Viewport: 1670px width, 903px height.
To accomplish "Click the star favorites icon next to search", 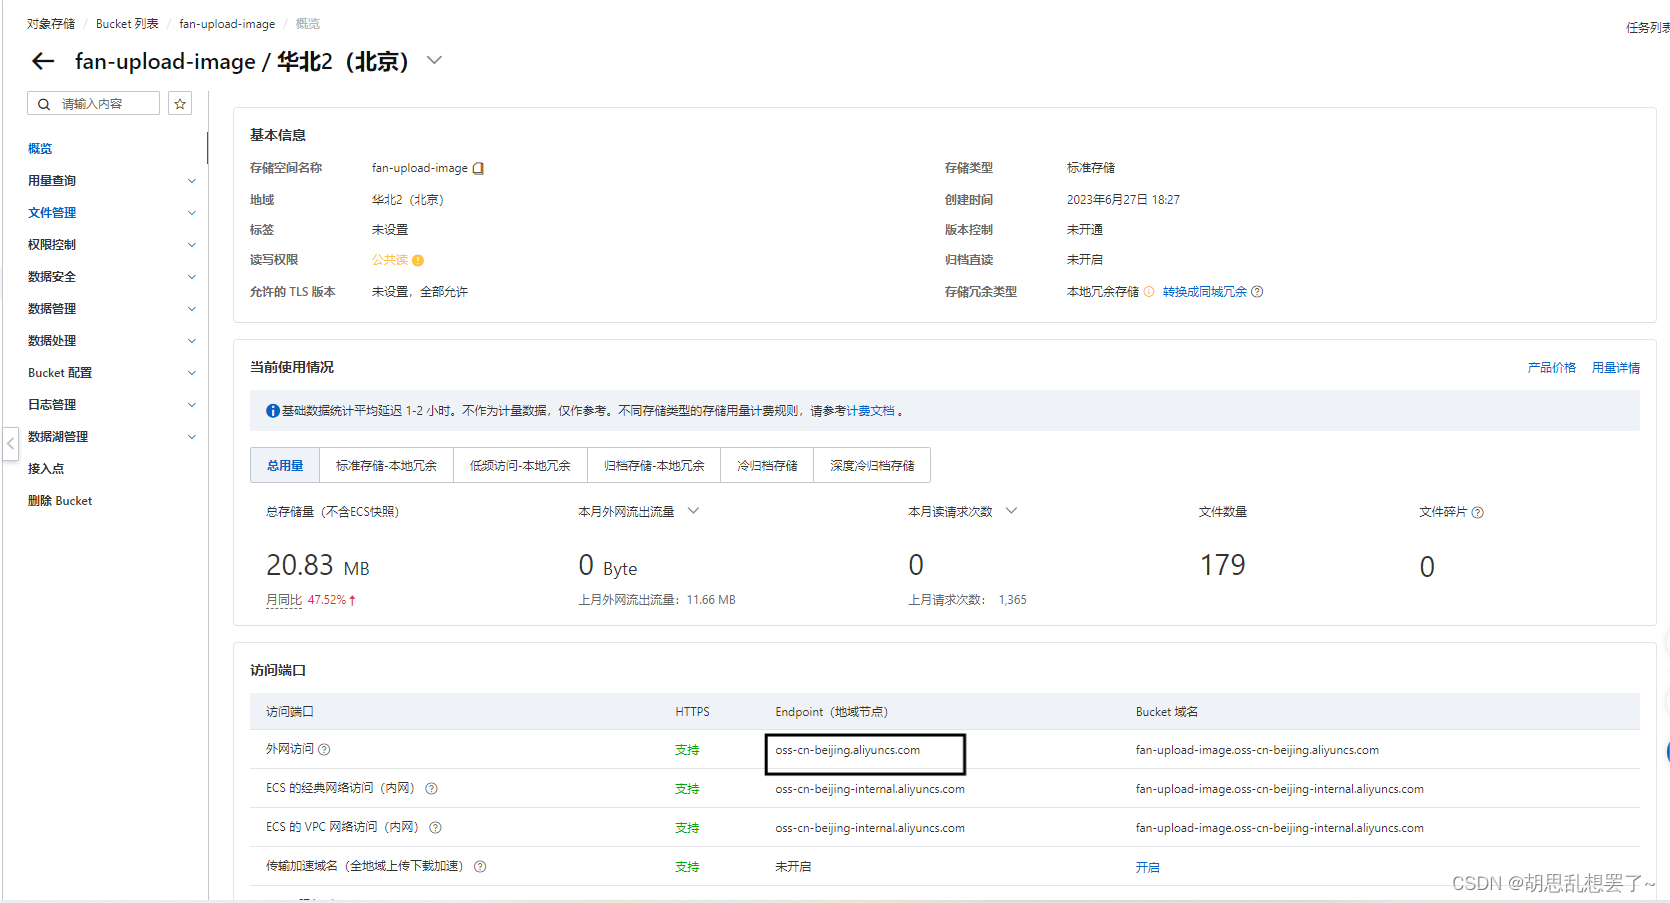I will coord(180,103).
